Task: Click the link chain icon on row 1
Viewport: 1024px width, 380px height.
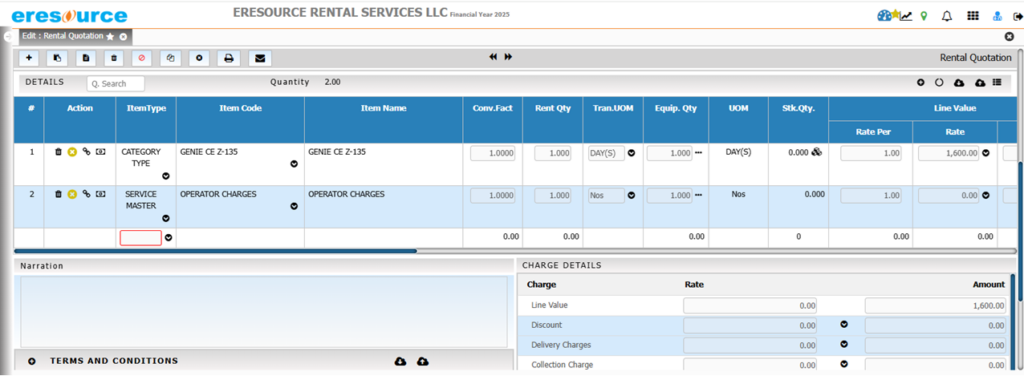Action: (86, 151)
